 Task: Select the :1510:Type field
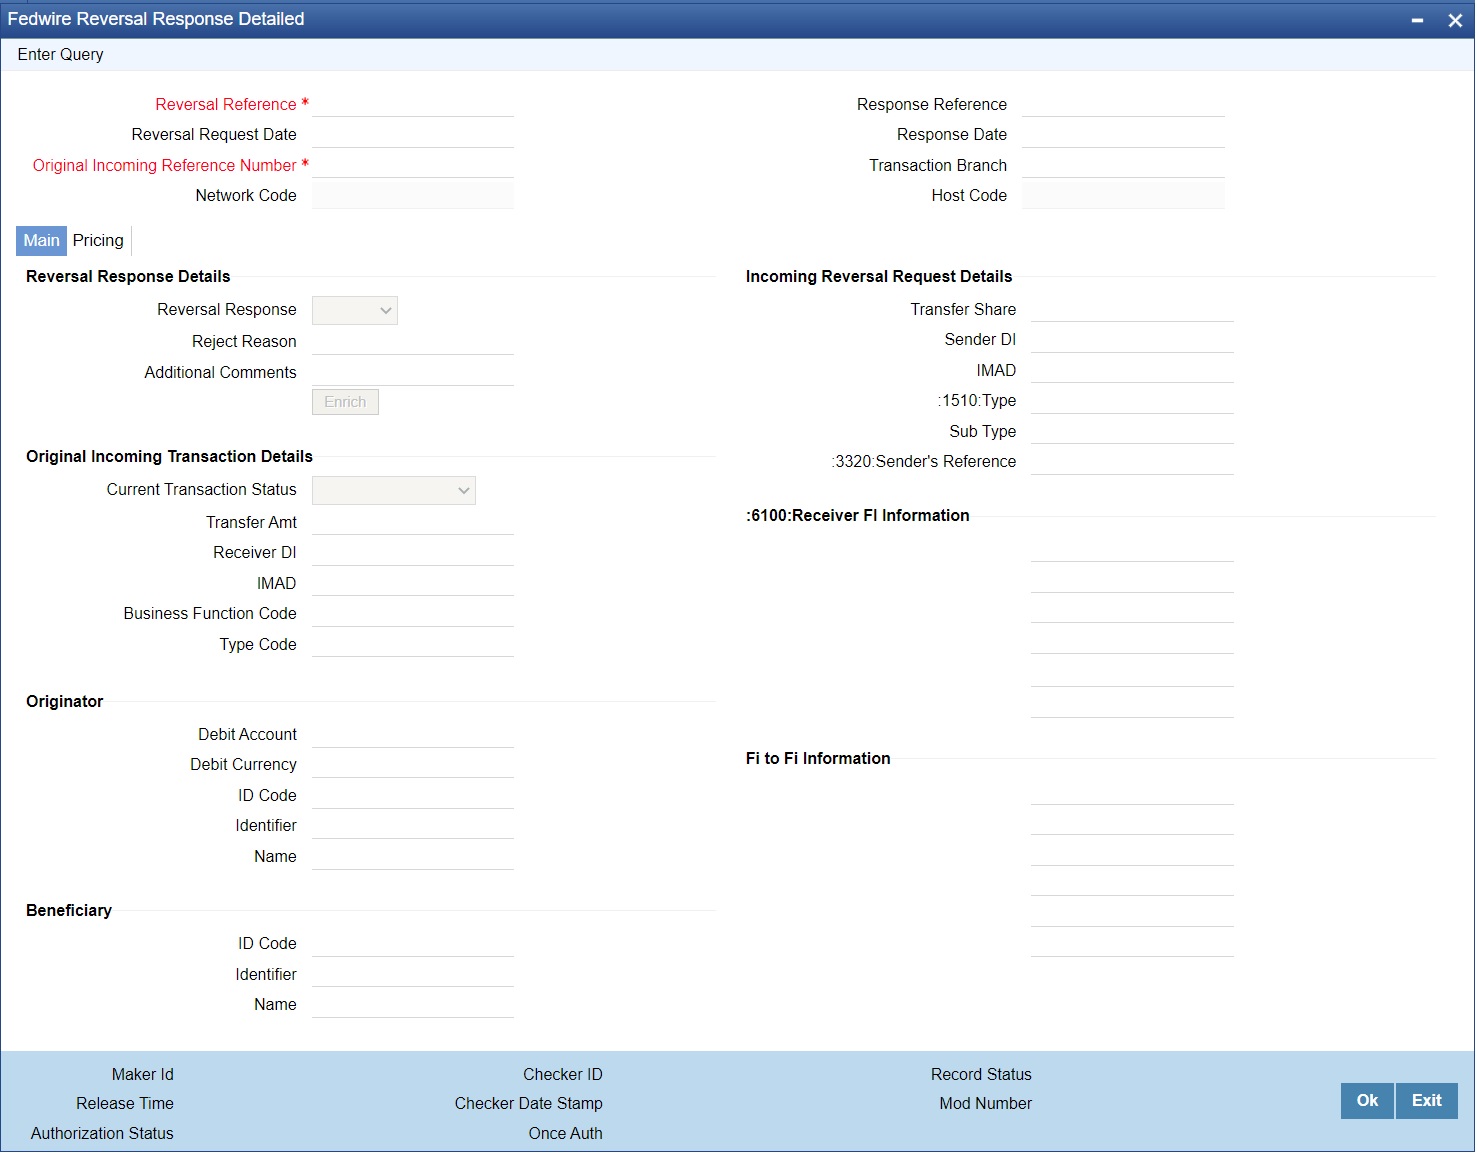pyautogui.click(x=1132, y=401)
